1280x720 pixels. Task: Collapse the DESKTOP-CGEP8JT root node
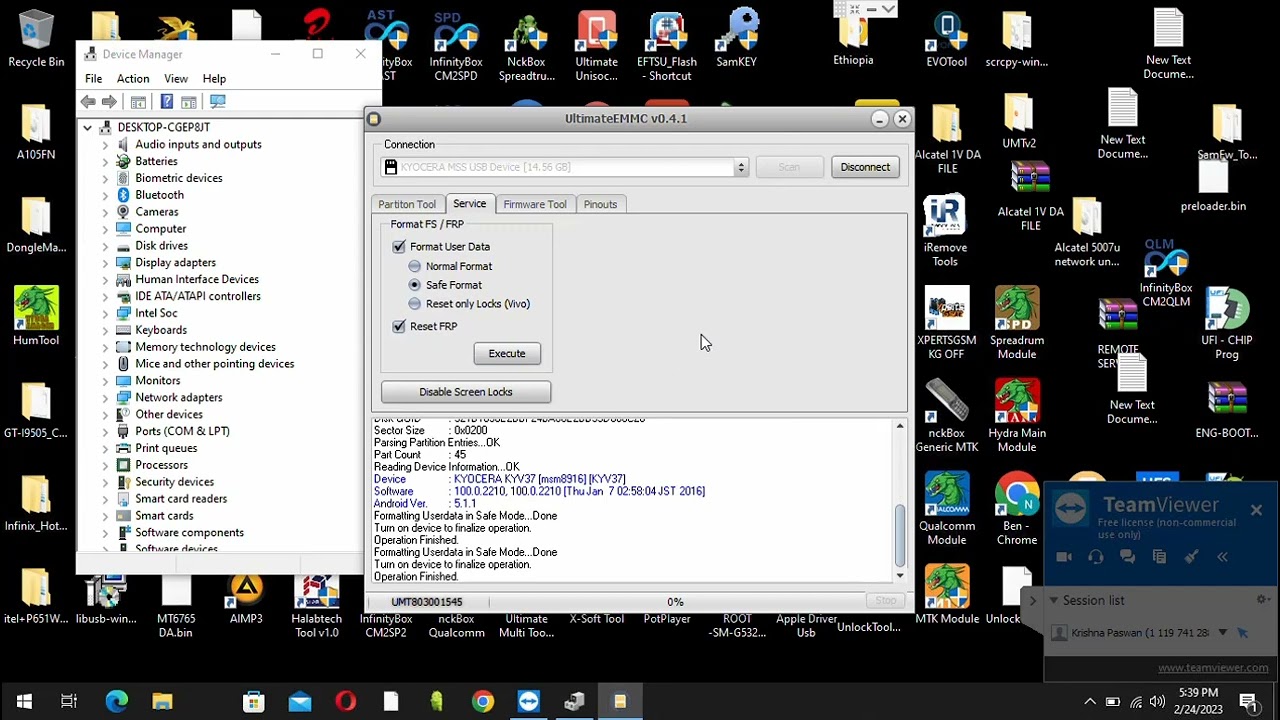(87, 128)
